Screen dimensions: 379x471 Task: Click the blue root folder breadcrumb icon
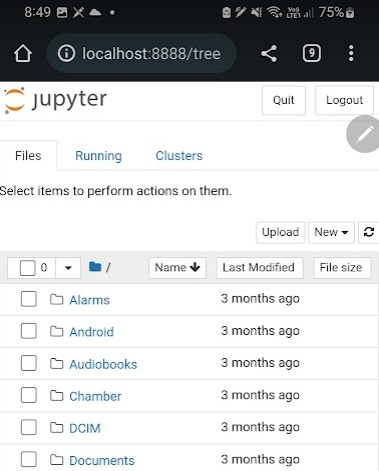[95, 267]
